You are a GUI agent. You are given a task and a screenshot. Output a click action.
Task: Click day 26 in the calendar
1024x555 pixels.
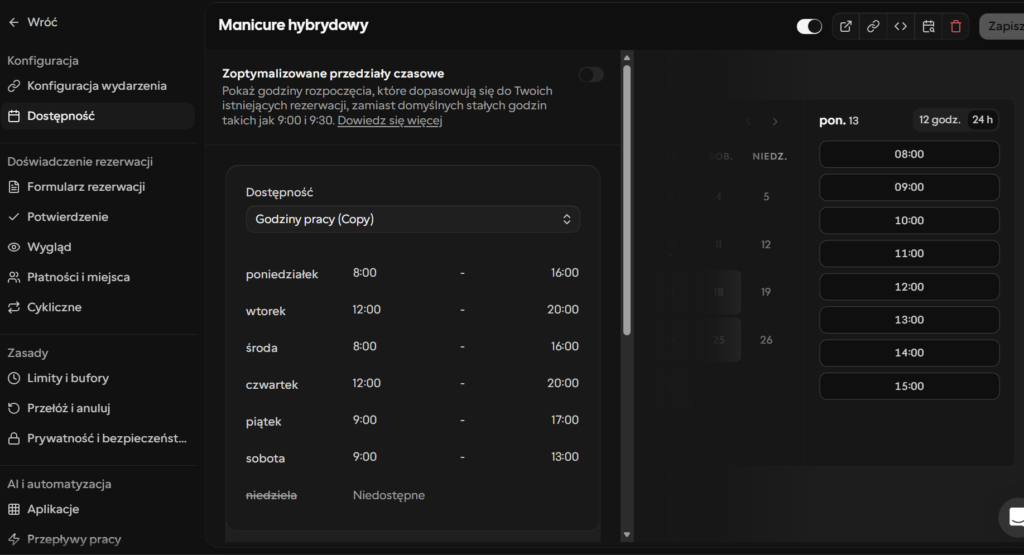pos(766,340)
